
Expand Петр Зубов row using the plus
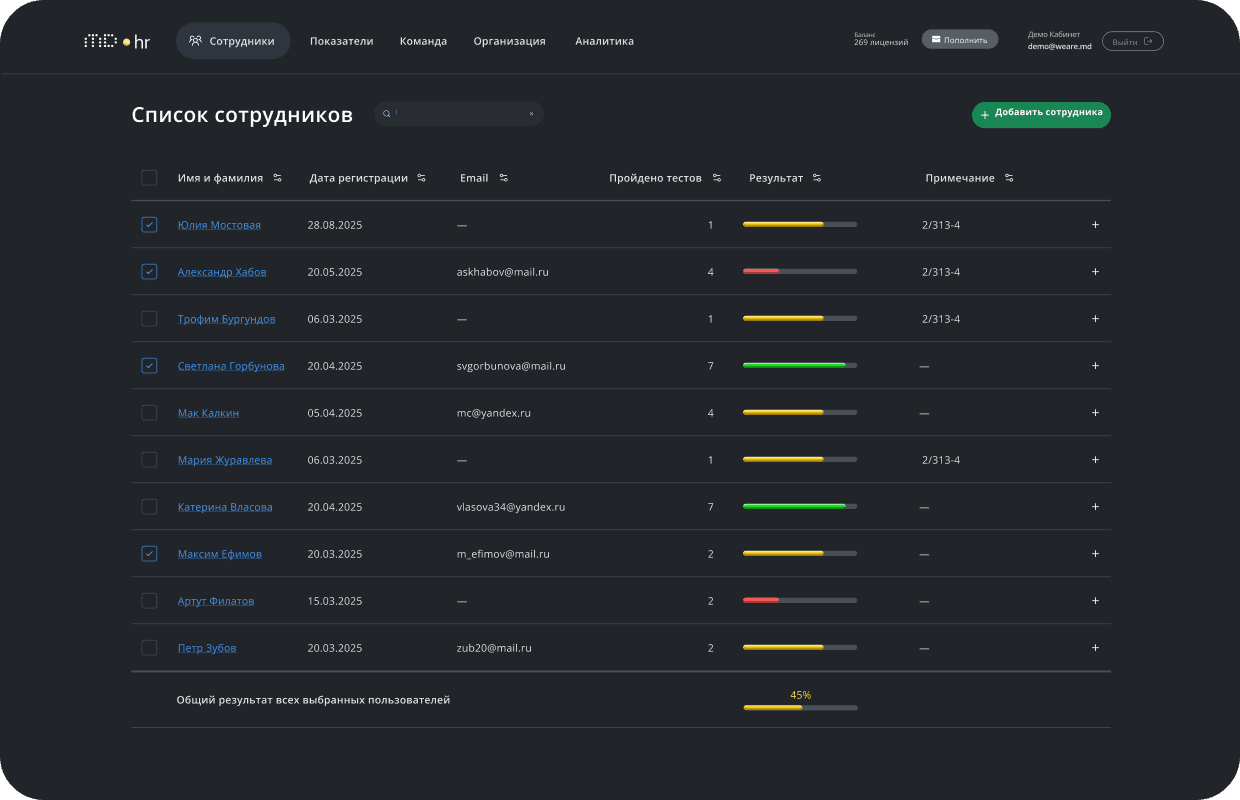(x=1095, y=648)
